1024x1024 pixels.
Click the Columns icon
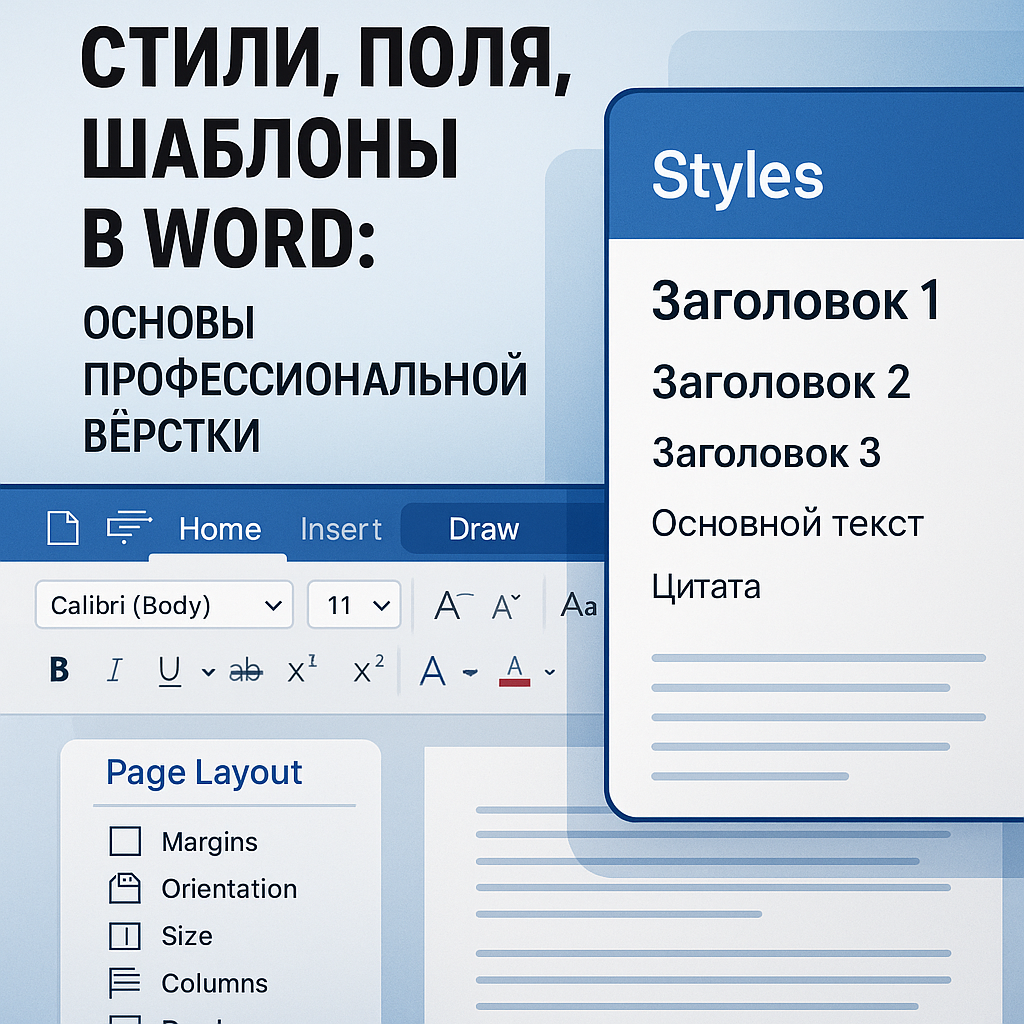pyautogui.click(x=125, y=983)
